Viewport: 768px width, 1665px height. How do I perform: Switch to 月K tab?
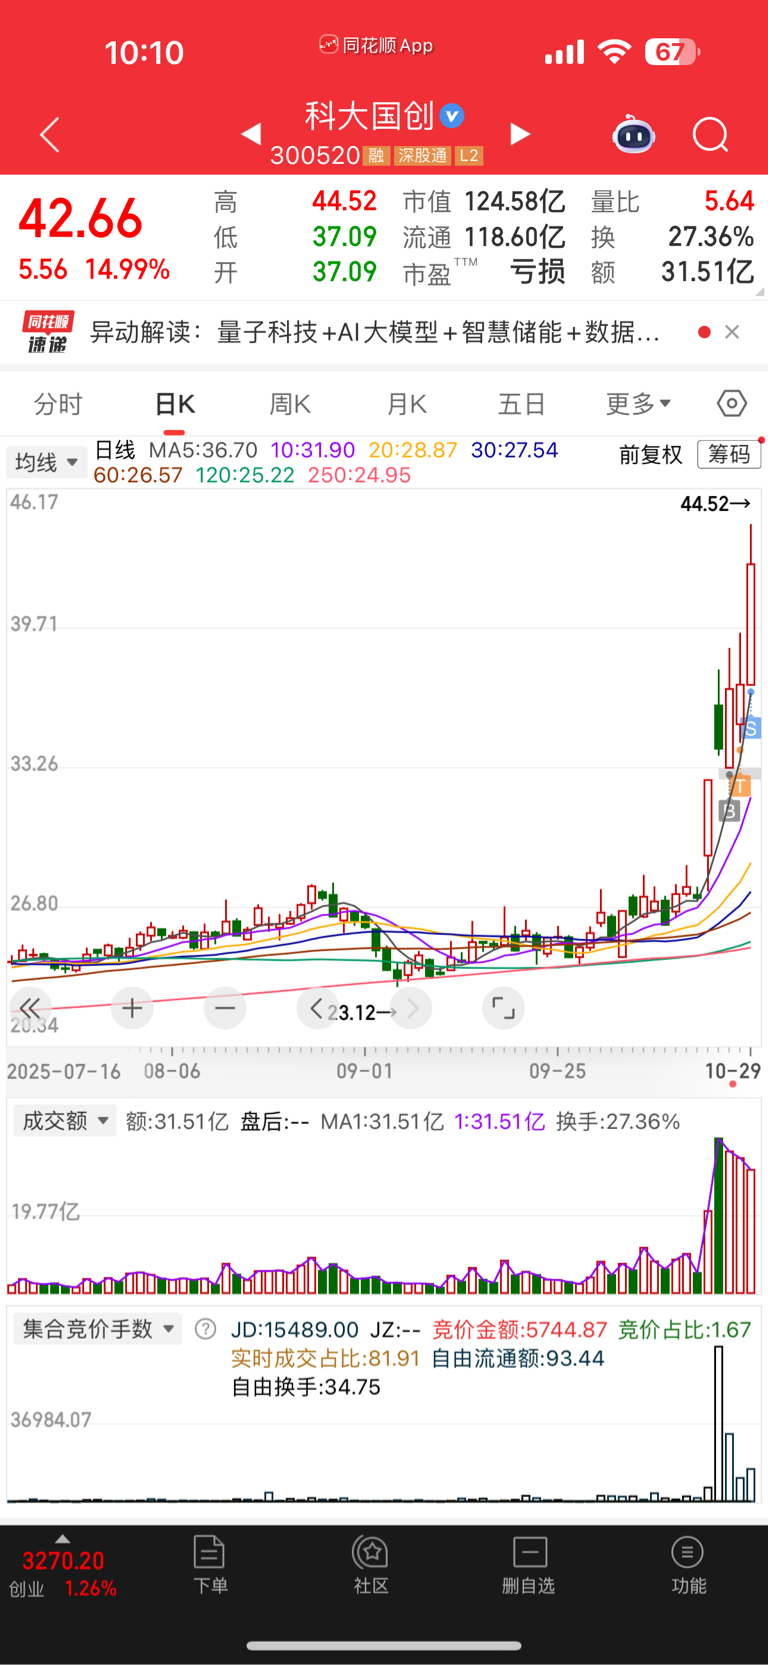tap(406, 404)
